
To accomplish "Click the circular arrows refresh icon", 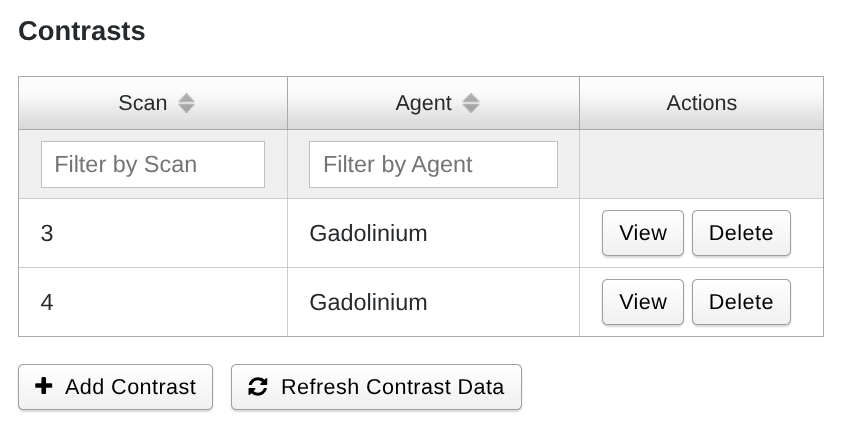I will [x=258, y=387].
